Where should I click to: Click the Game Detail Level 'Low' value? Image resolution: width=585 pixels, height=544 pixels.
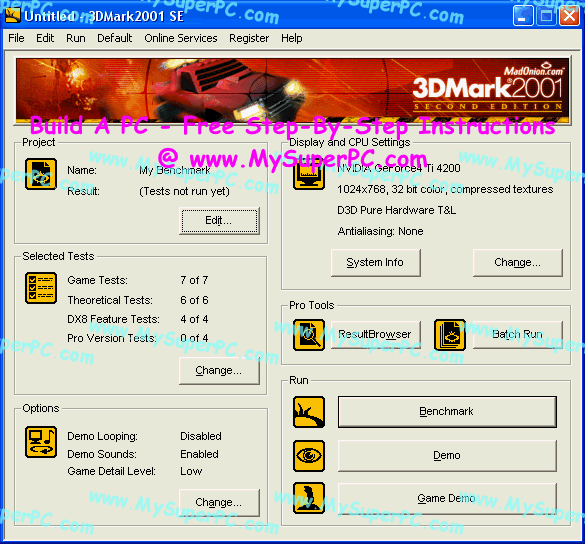[191, 471]
